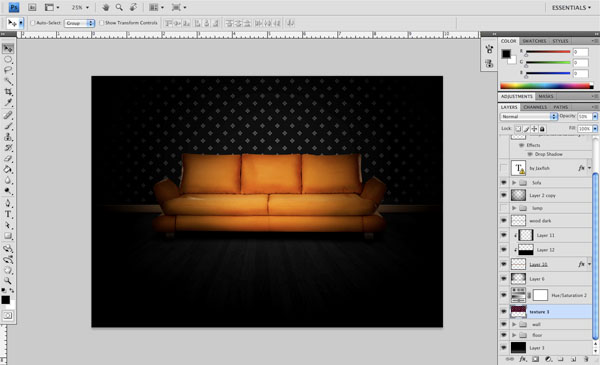Launch Bridge from the application bar
This screenshot has height=365, width=600.
tap(32, 7)
